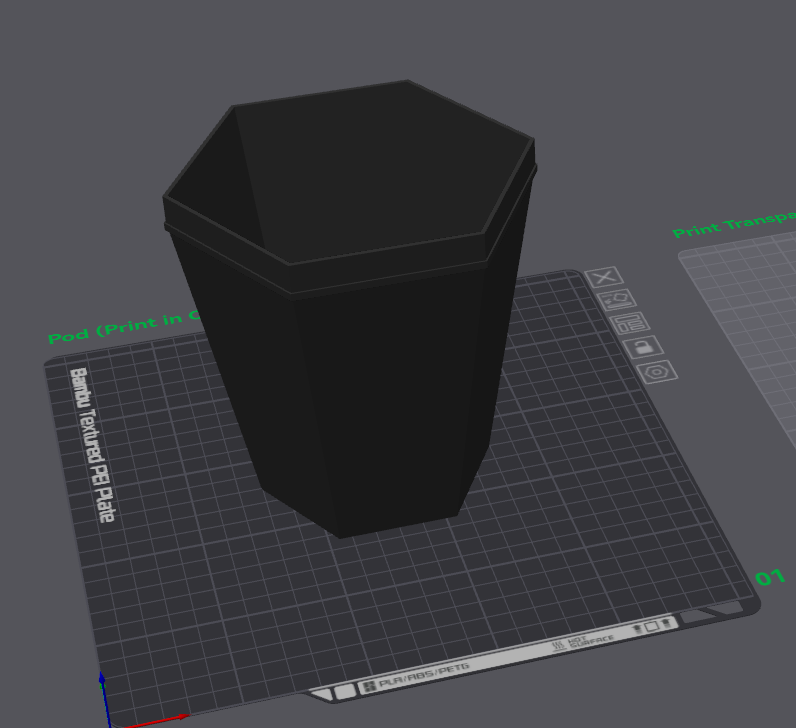Auto-orient objects on plate 01
Image resolution: width=796 pixels, height=728 pixels.
pyautogui.click(x=616, y=301)
